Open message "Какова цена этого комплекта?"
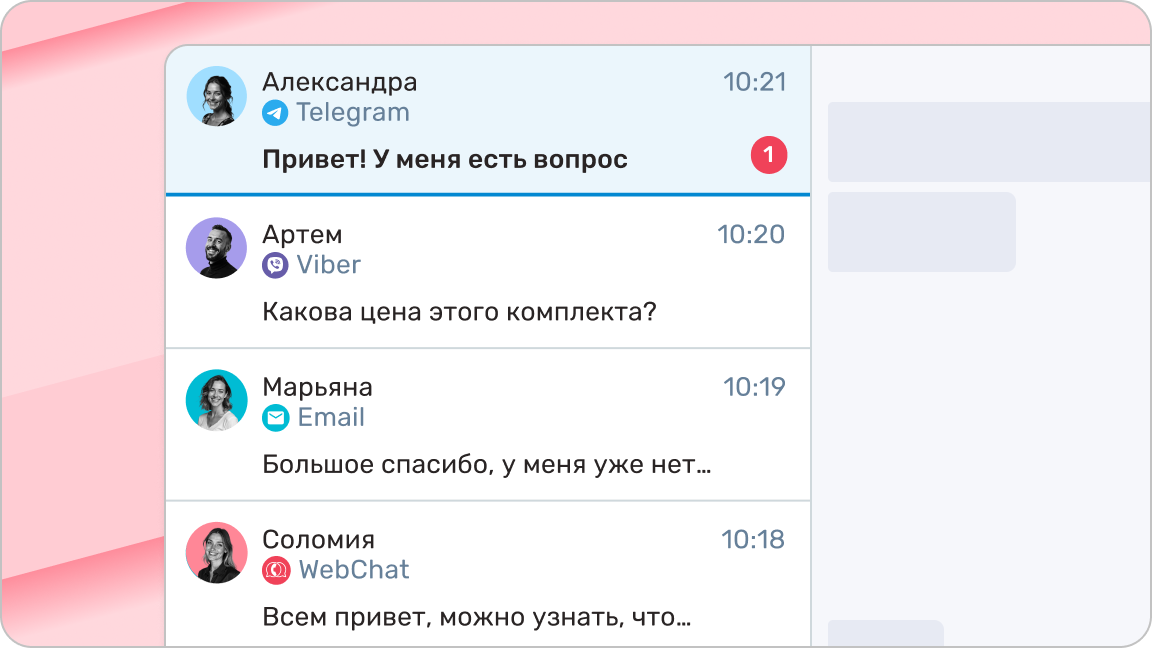This screenshot has height=648, width=1152. [459, 312]
